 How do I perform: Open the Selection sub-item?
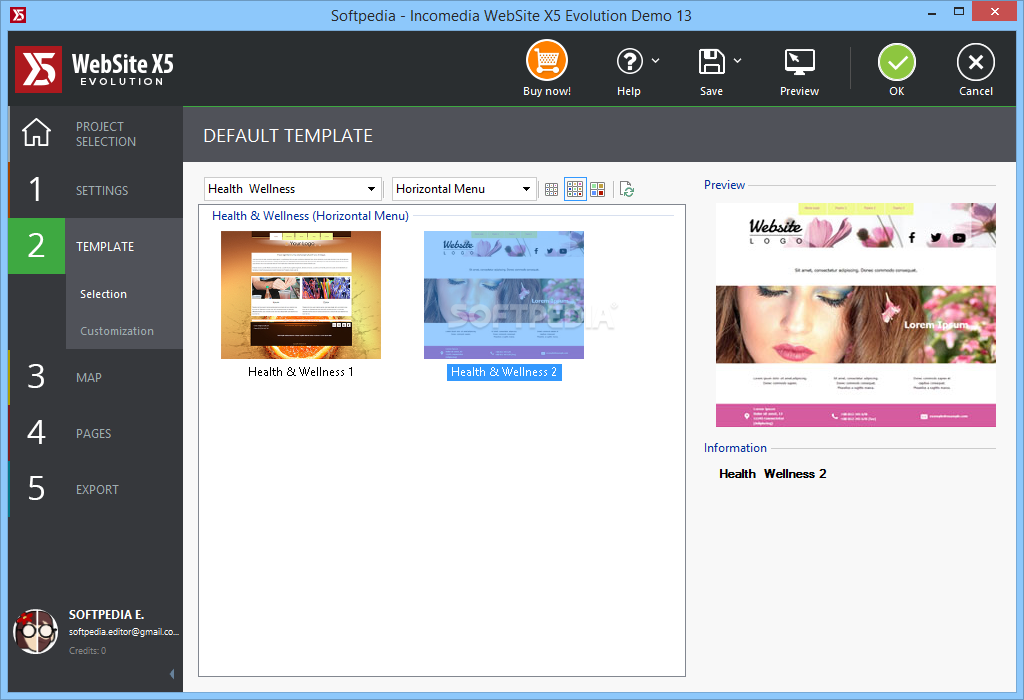(x=103, y=294)
